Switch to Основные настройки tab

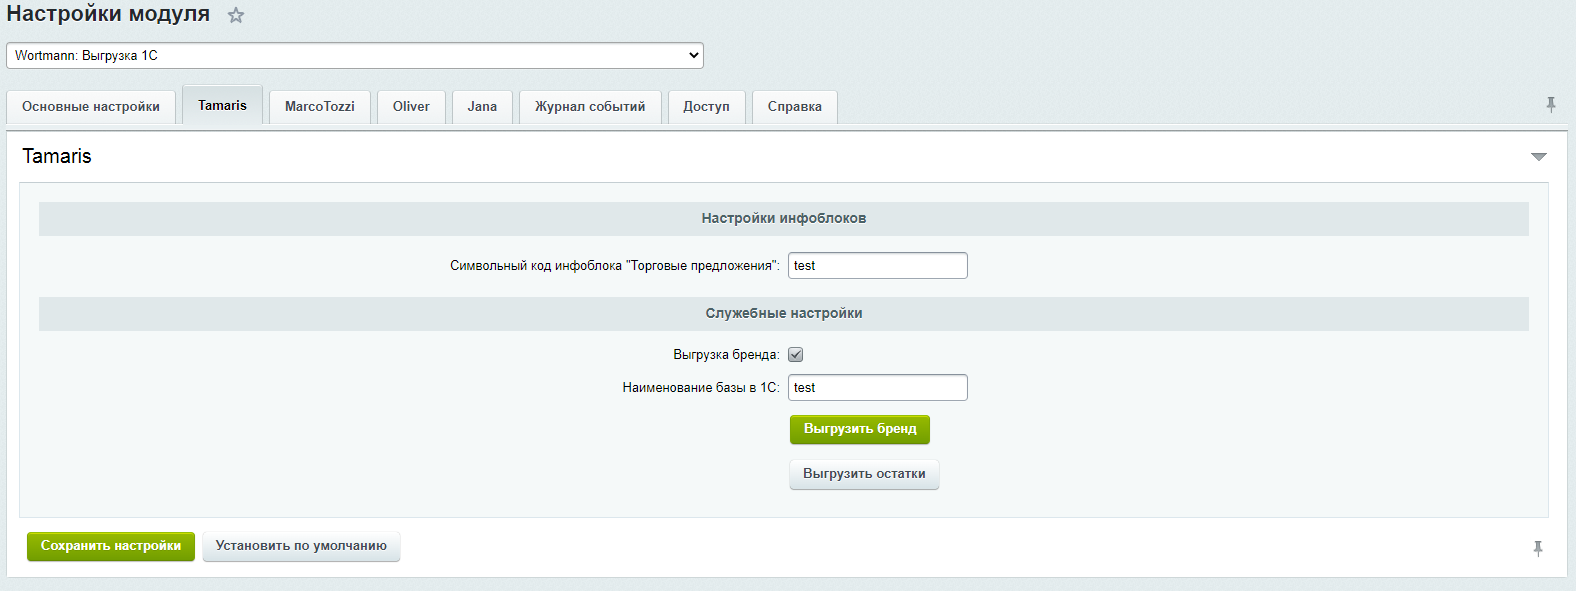point(91,107)
